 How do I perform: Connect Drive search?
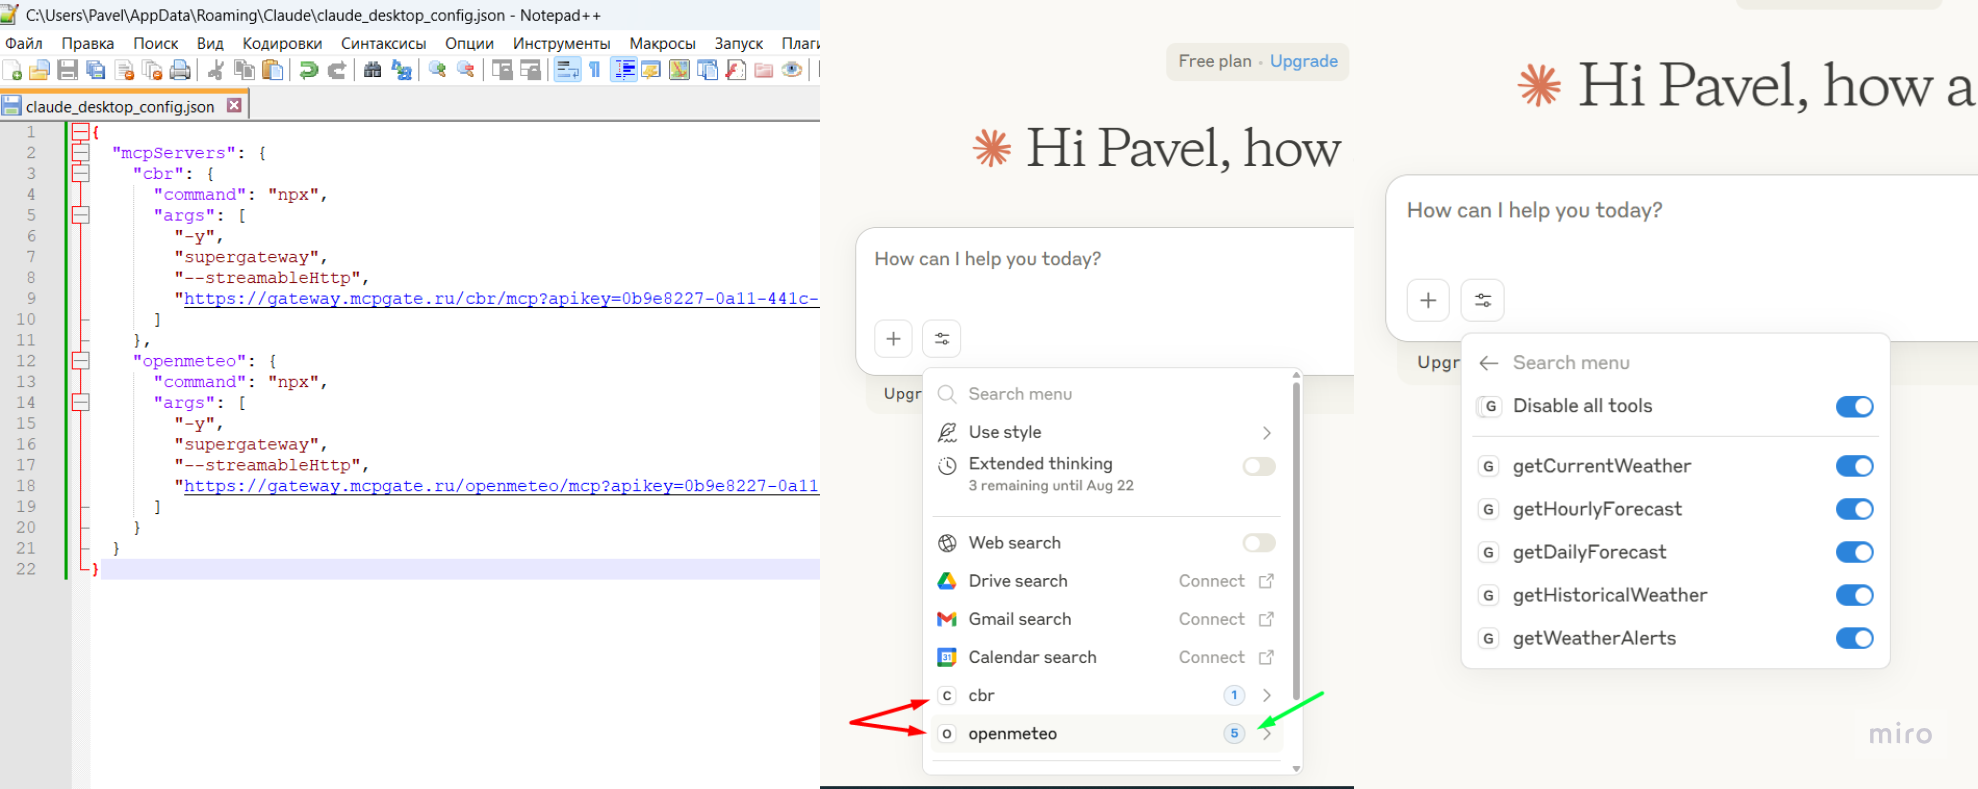[1226, 581]
